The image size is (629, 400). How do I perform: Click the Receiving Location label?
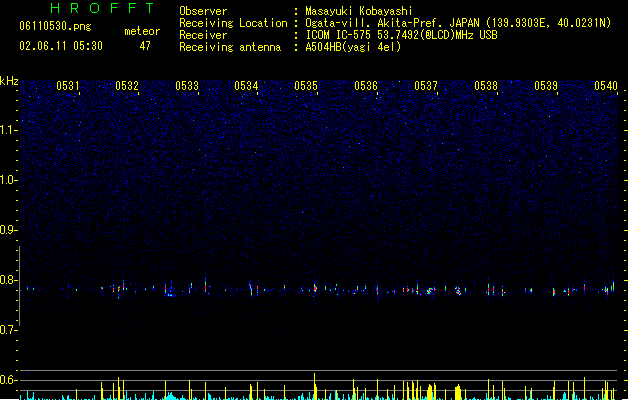[x=233, y=23]
